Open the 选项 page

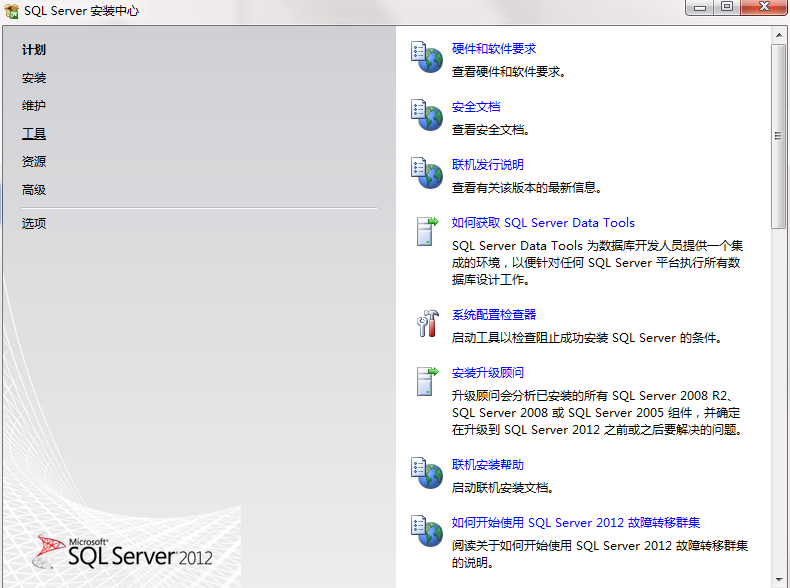[x=34, y=223]
